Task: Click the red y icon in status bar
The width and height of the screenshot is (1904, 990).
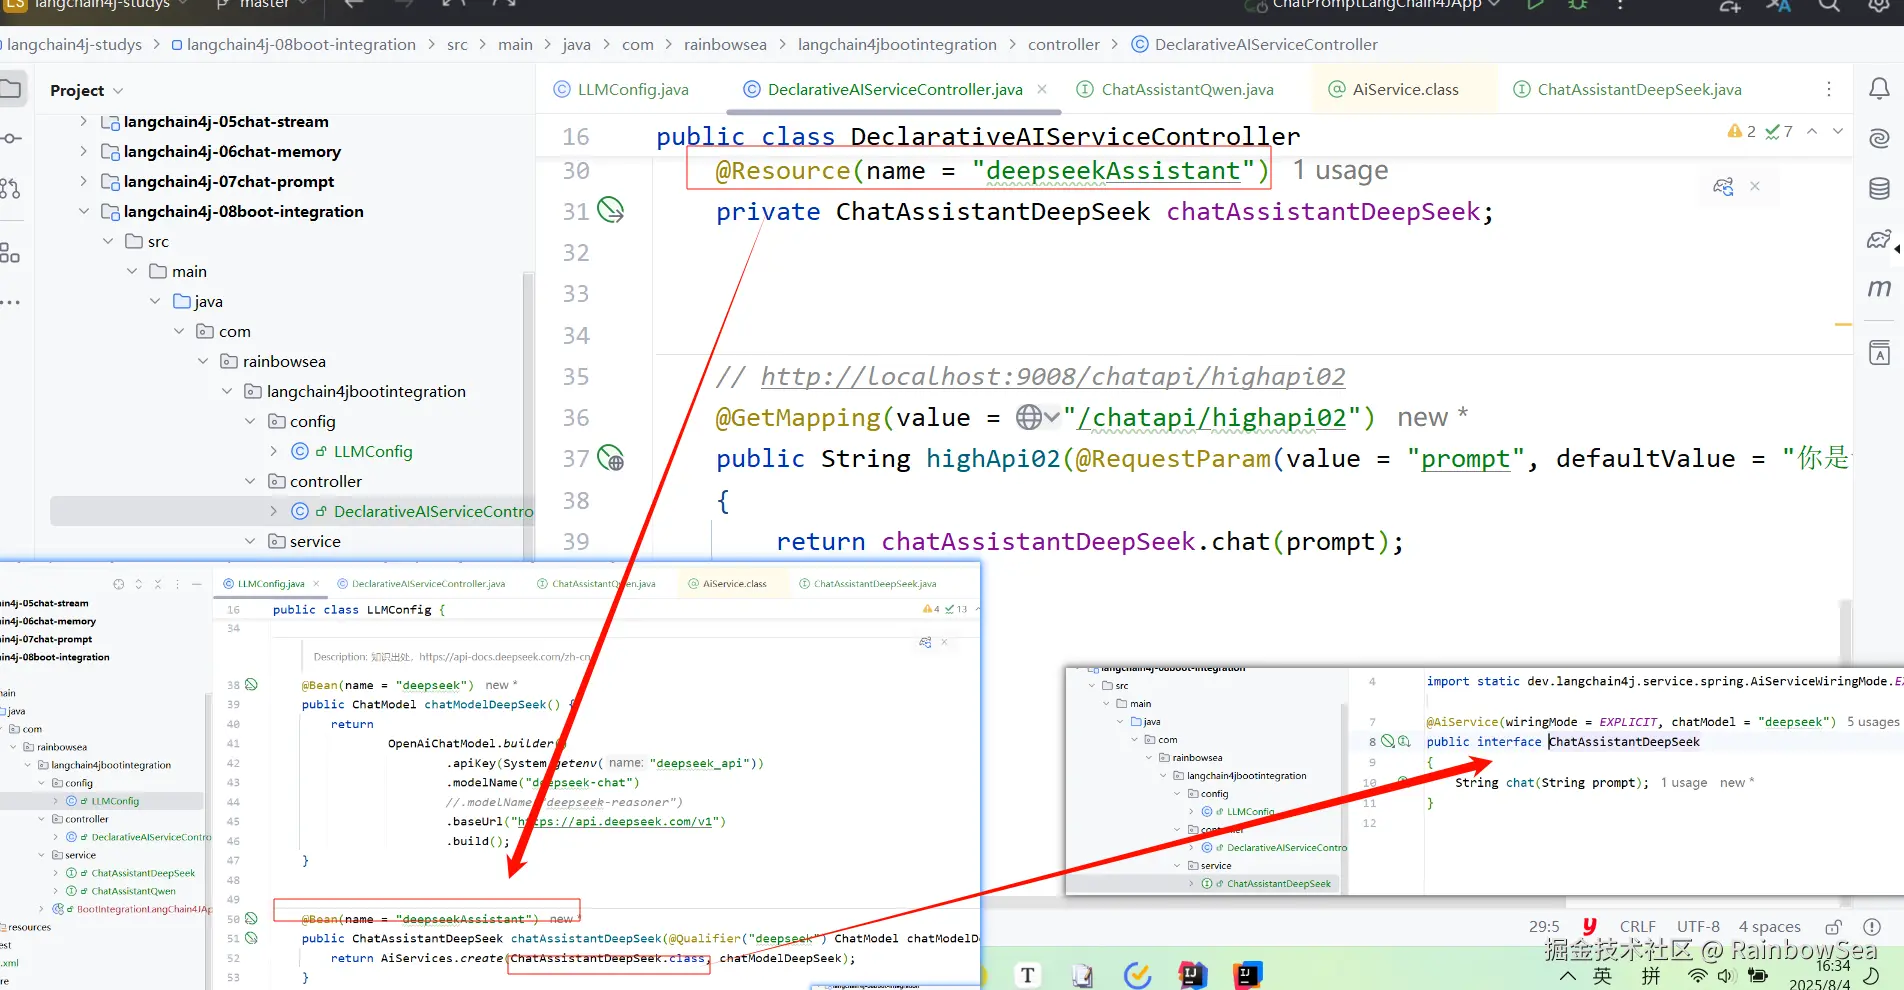Action: click(1589, 926)
